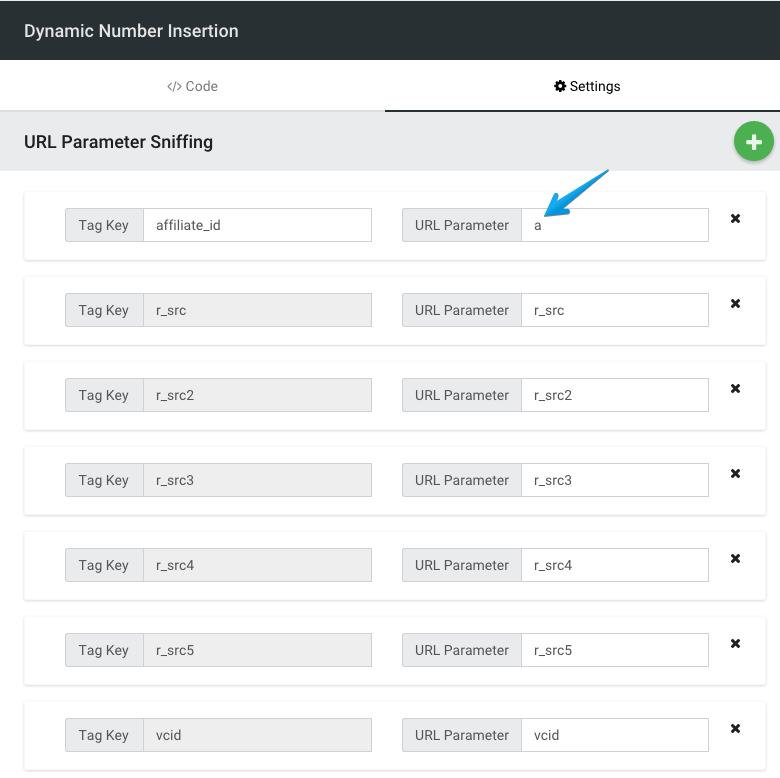Click the disabled r_src Tag Key field
The image size is (780, 778).
click(x=257, y=310)
